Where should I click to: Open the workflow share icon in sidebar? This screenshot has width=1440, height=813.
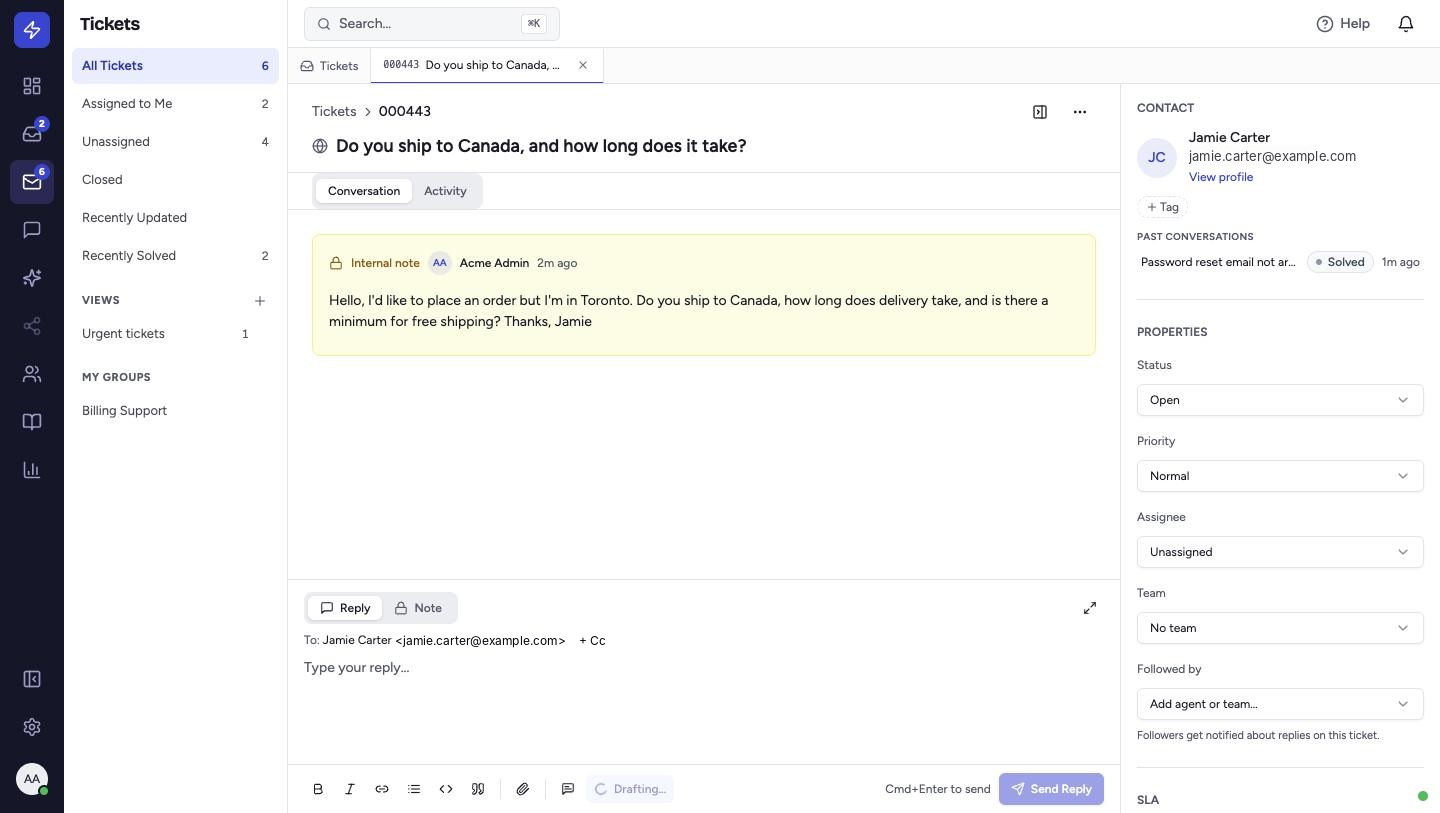click(32, 326)
